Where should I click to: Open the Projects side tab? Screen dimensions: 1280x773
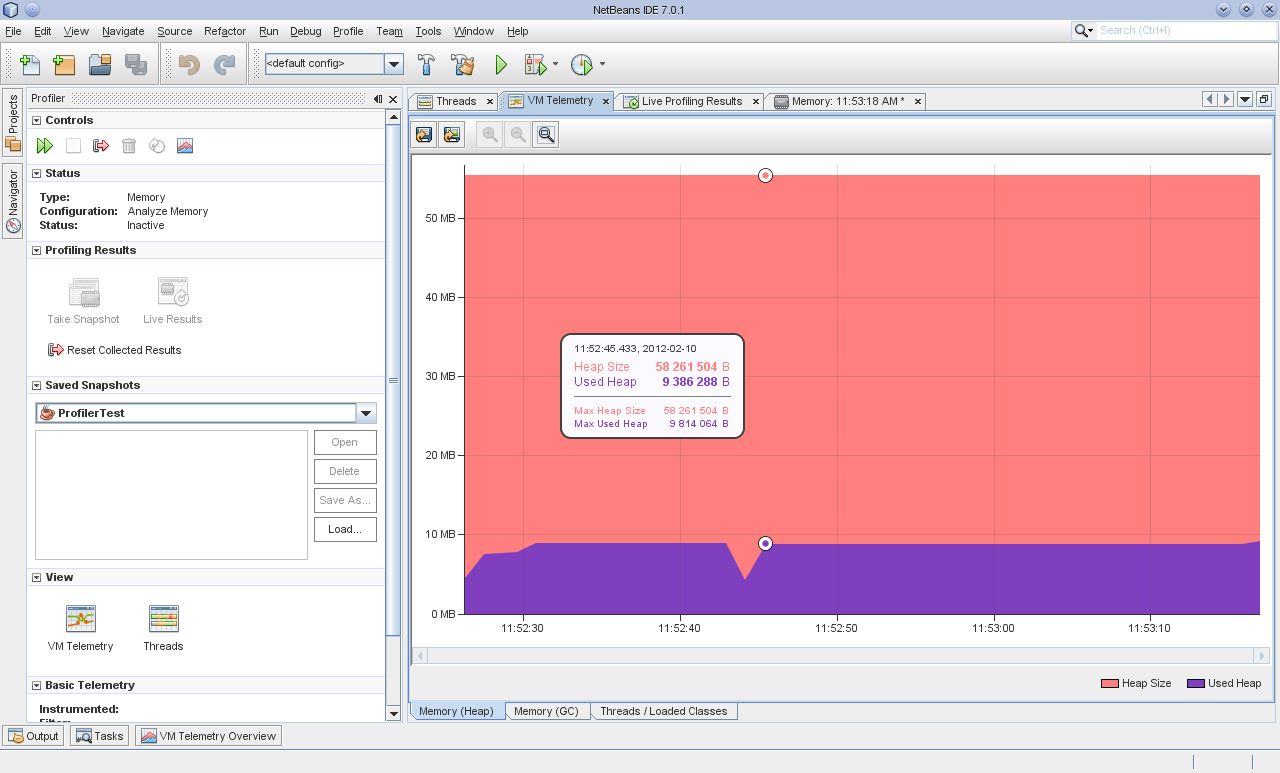13,123
